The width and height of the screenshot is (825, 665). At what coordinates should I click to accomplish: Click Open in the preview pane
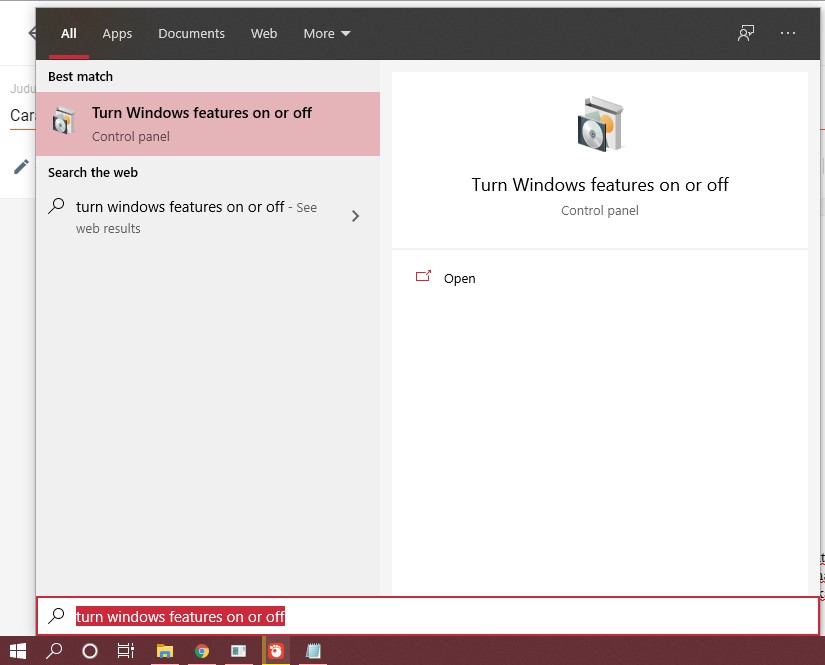[x=459, y=278]
